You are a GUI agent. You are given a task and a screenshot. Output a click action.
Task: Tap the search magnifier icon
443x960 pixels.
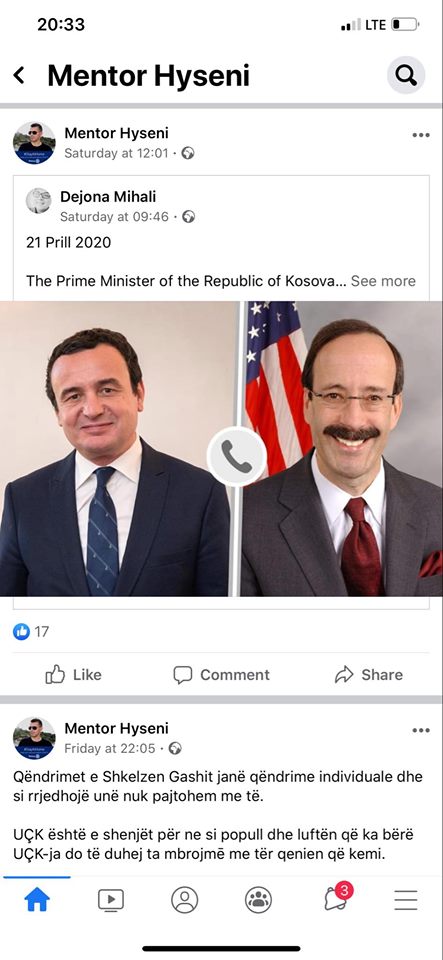[406, 75]
